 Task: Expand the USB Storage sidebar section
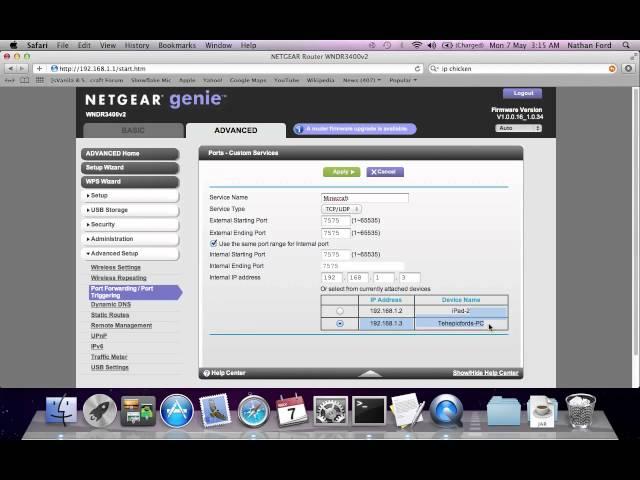point(130,210)
